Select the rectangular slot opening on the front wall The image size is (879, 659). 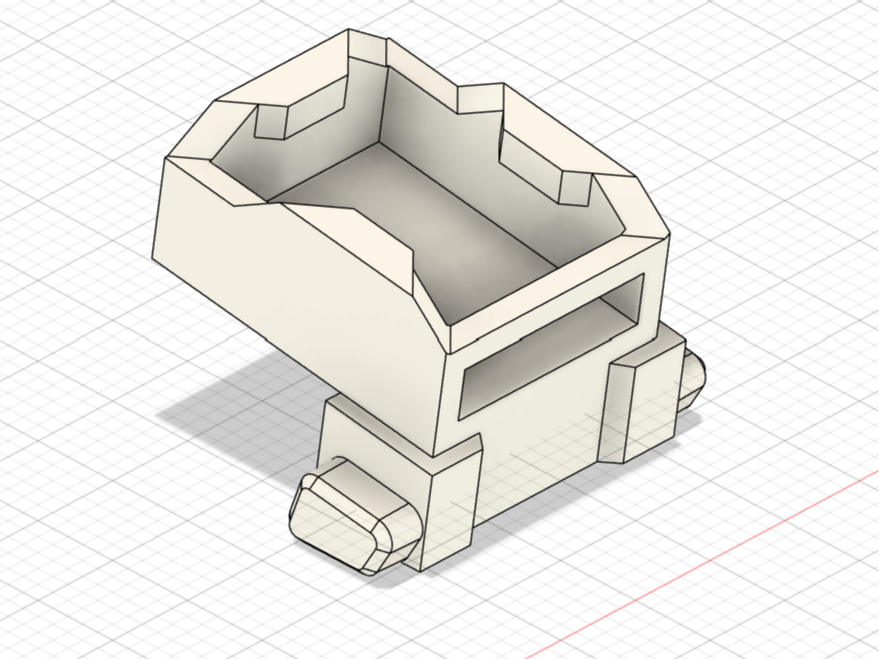point(552,346)
